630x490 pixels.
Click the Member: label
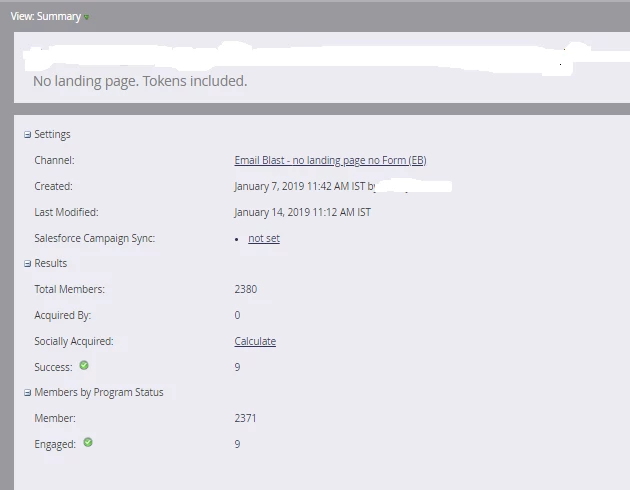pyautogui.click(x=55, y=418)
